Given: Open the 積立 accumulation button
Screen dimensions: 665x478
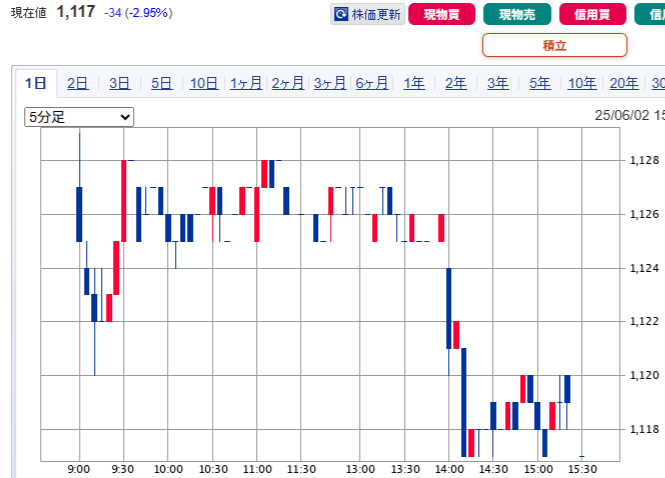Looking at the screenshot, I should tap(555, 45).
